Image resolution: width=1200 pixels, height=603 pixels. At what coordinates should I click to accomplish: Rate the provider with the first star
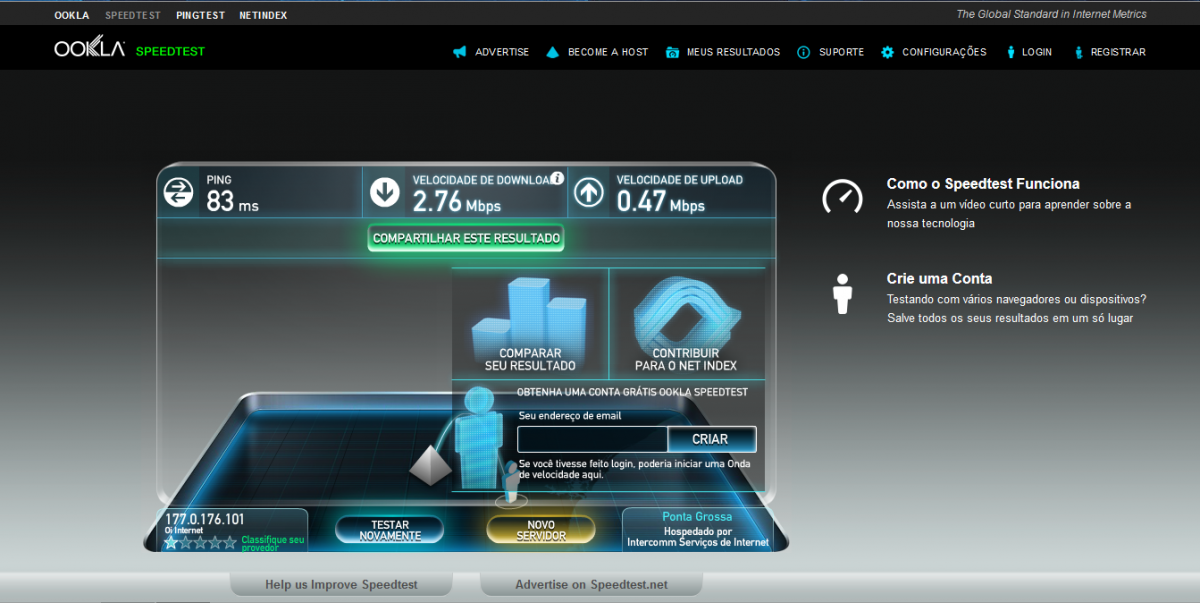pyautogui.click(x=171, y=543)
